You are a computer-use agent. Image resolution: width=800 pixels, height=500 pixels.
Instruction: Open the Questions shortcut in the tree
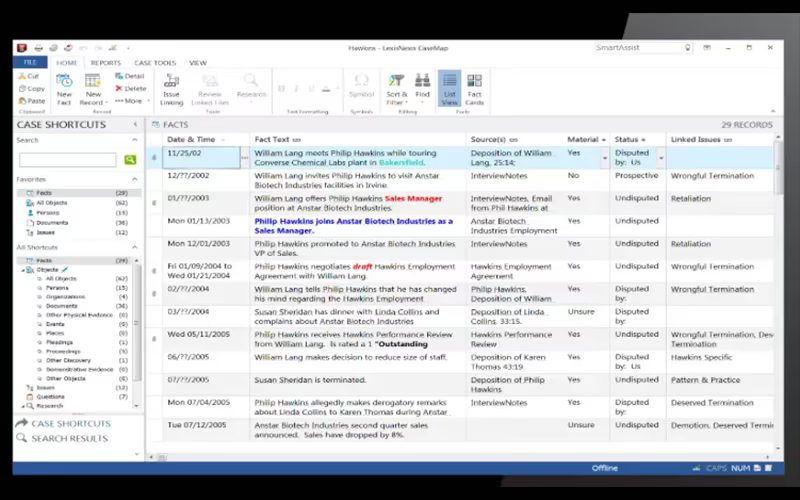pyautogui.click(x=50, y=396)
